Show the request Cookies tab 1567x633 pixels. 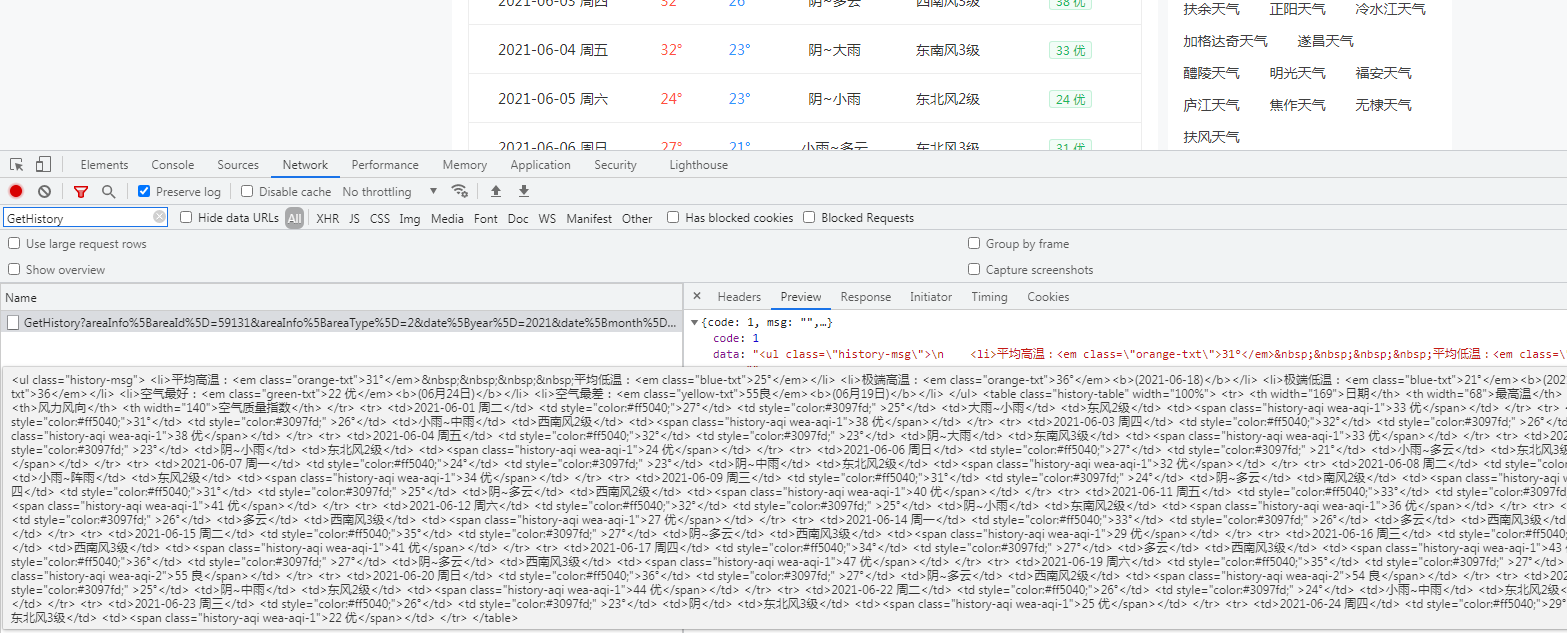pyautogui.click(x=1048, y=297)
